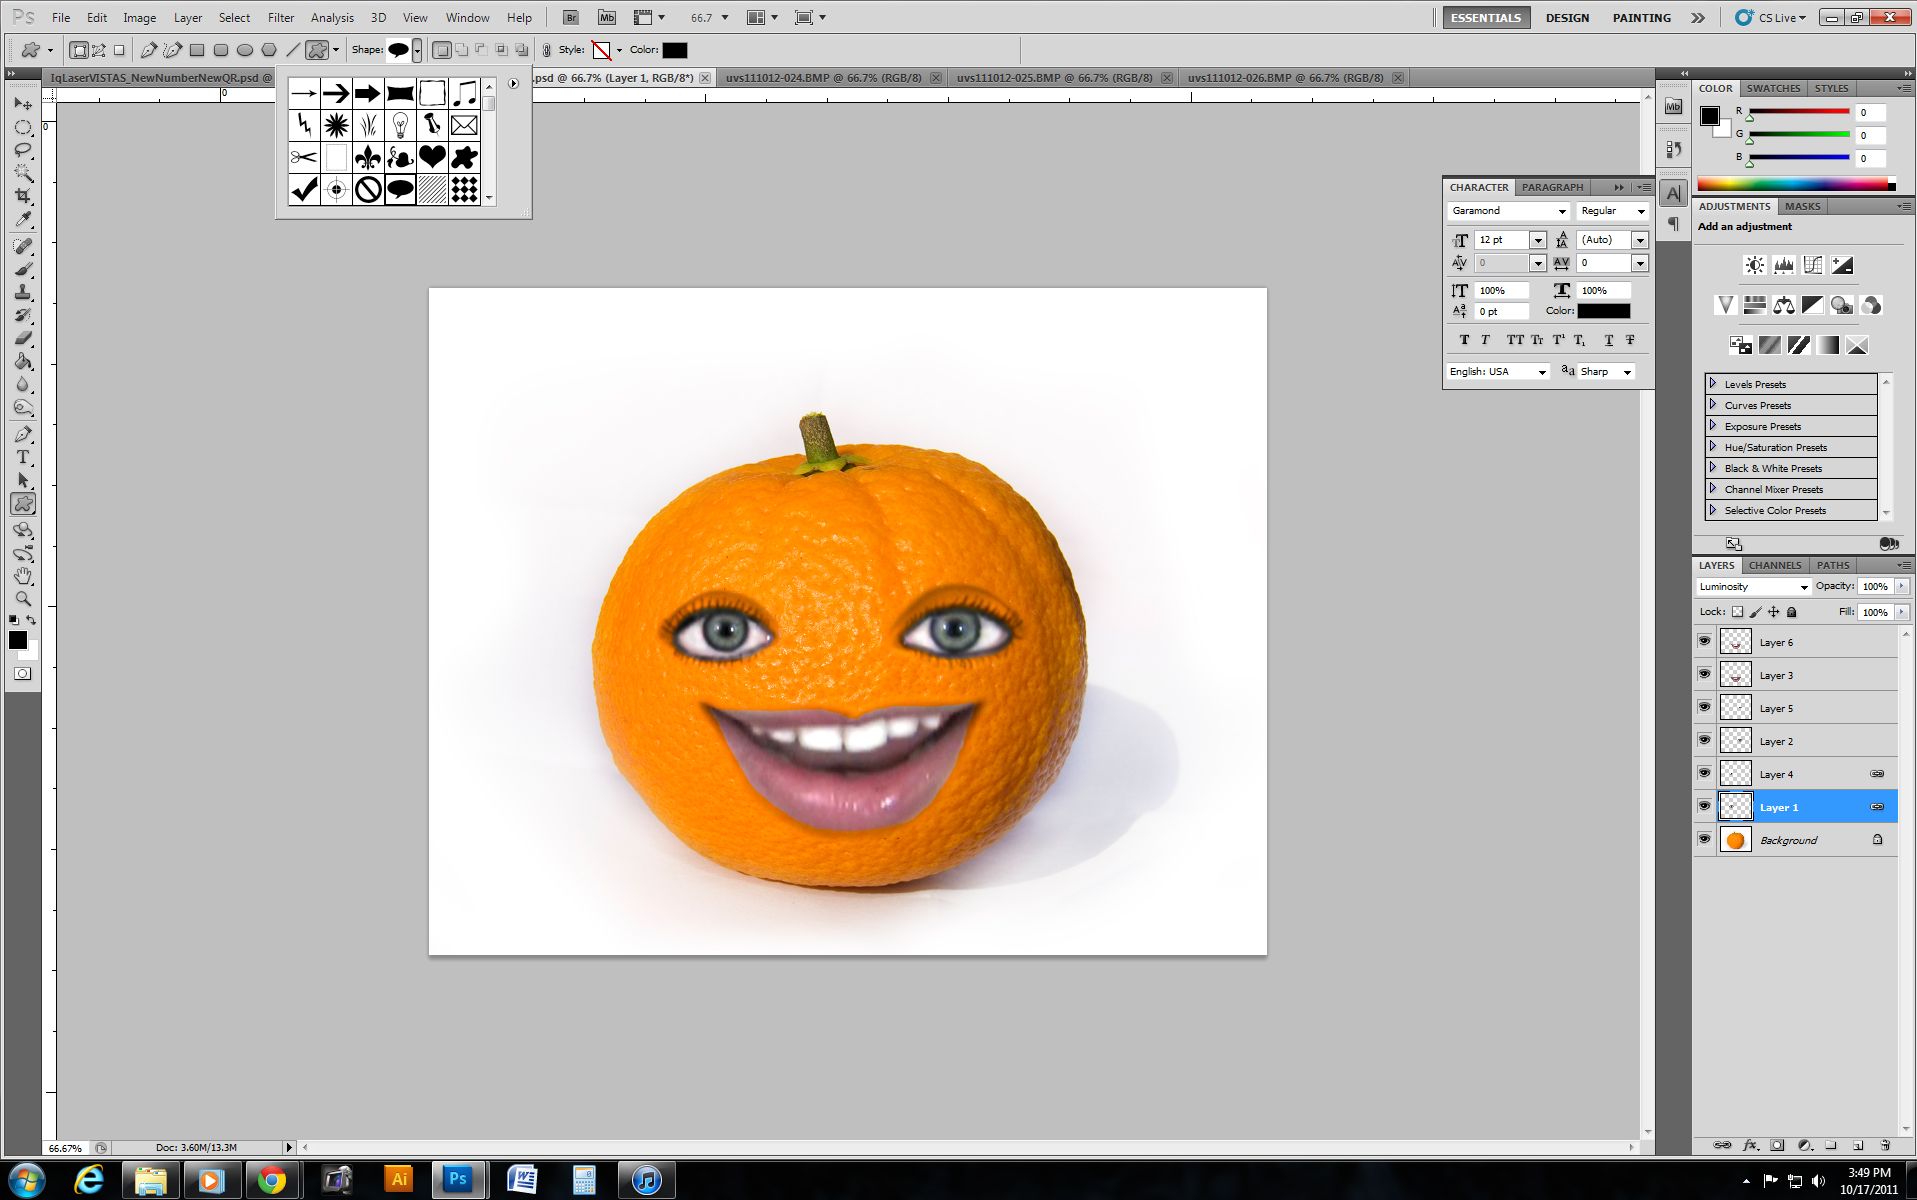Screen dimensions: 1917x1200
Task: Select the heart custom shape
Action: [432, 157]
